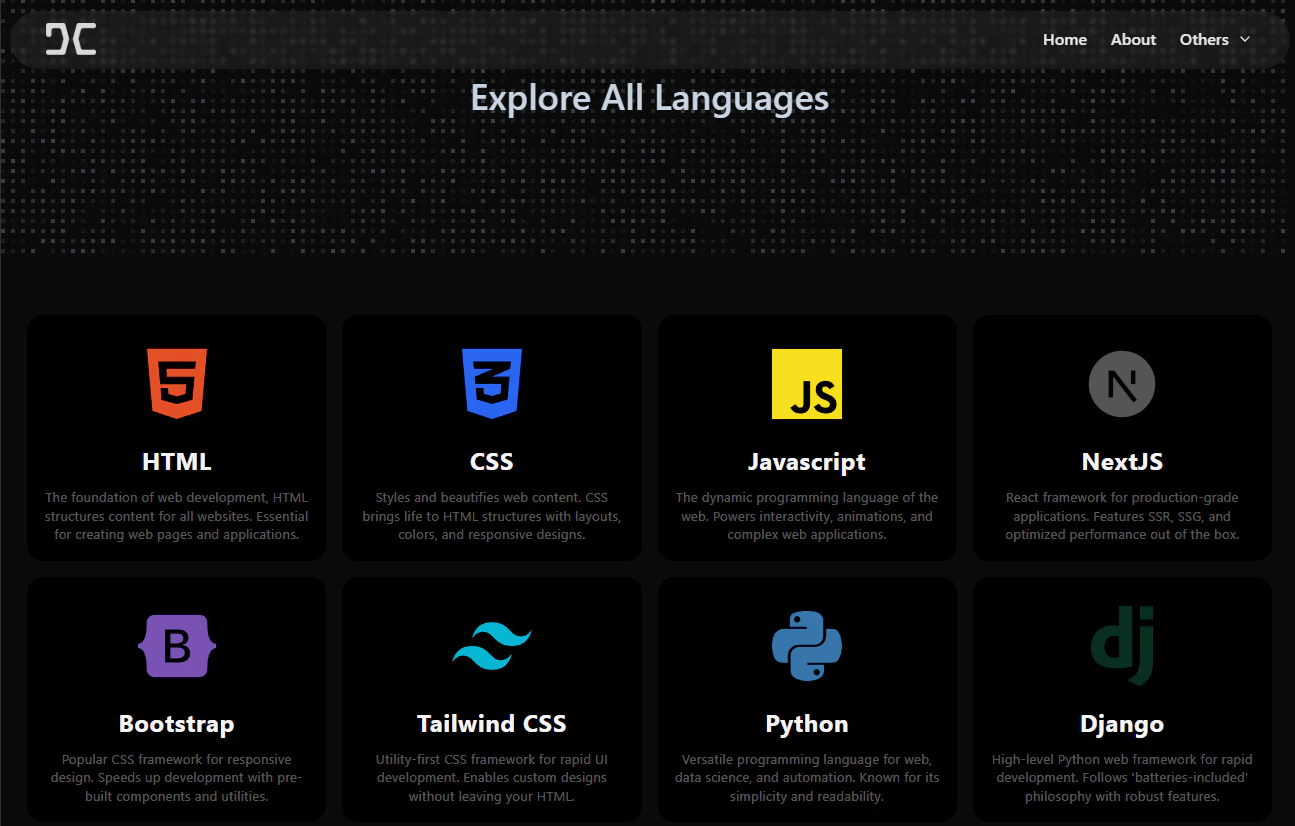Click the Tailwind CSS wave logo
1295x826 pixels.
click(x=492, y=646)
